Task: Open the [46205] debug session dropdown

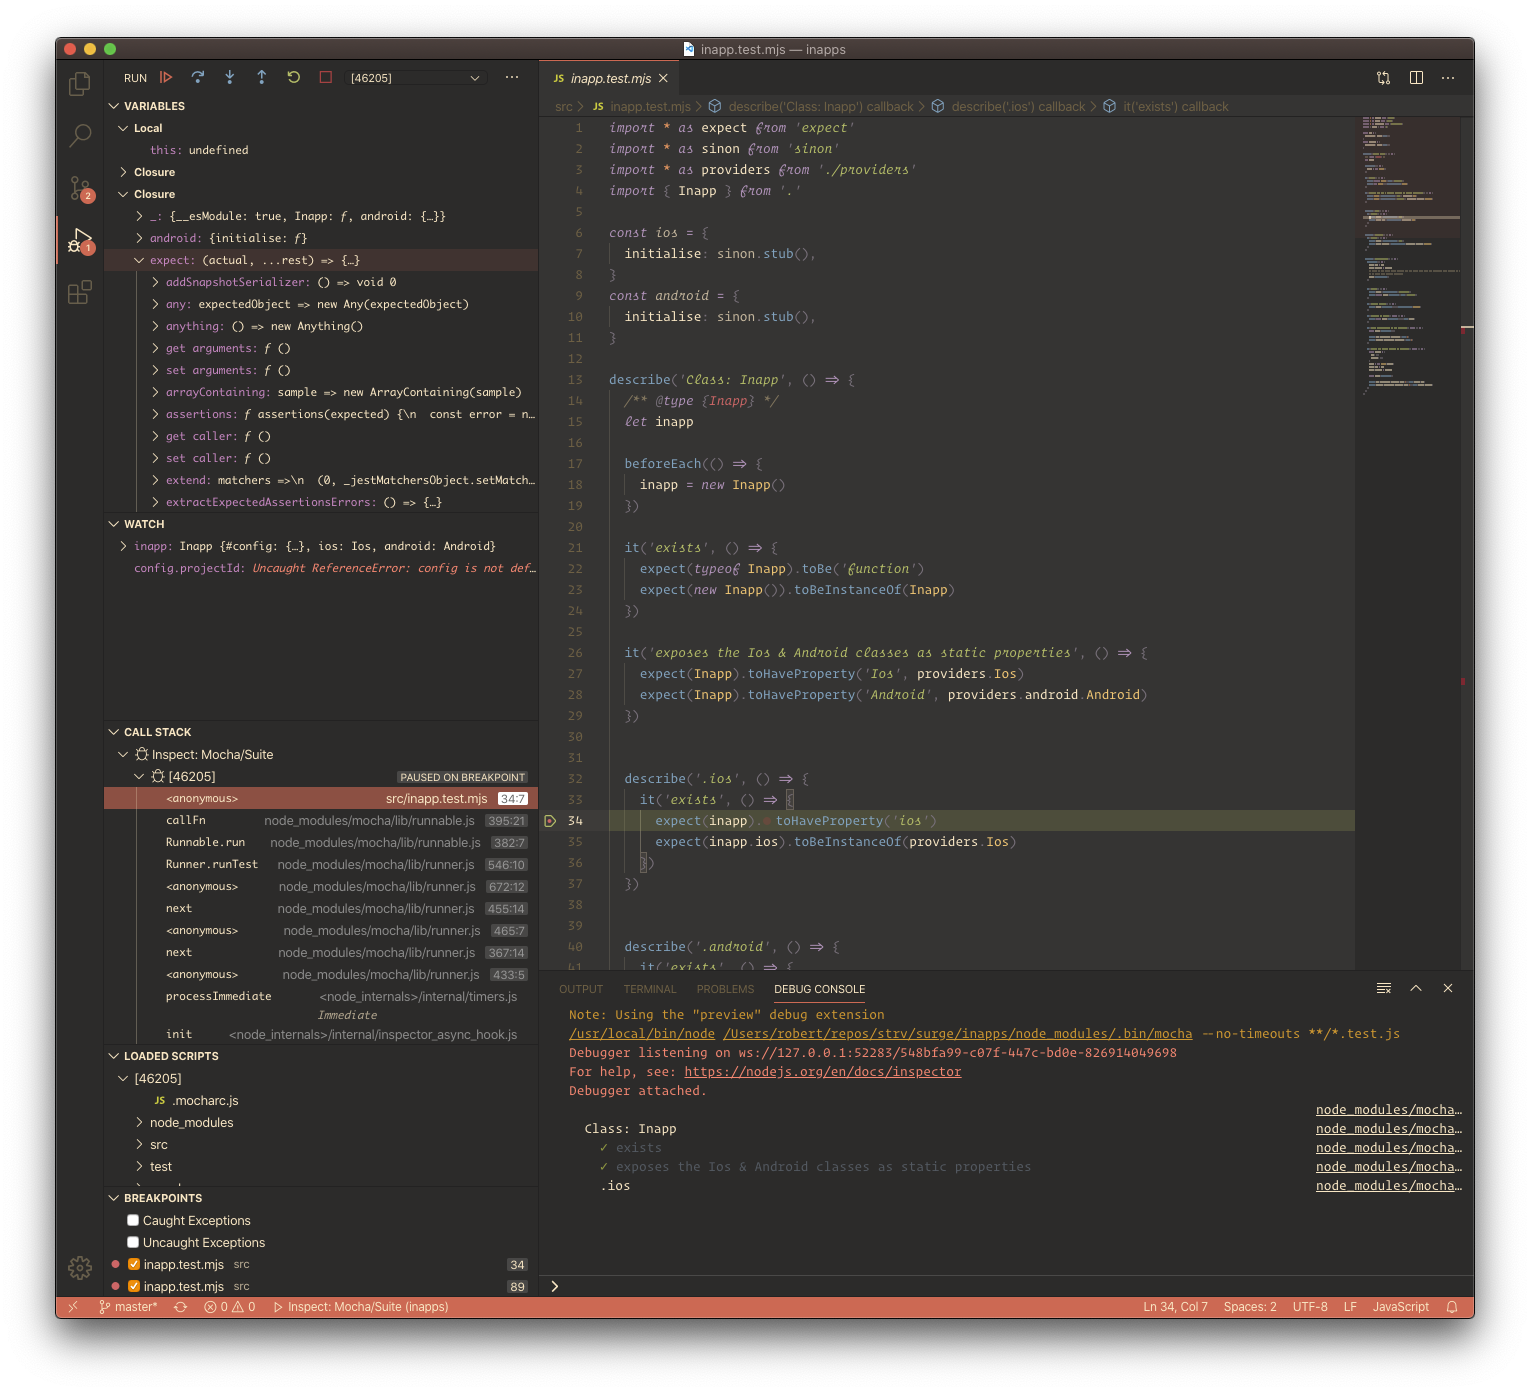Action: point(415,78)
